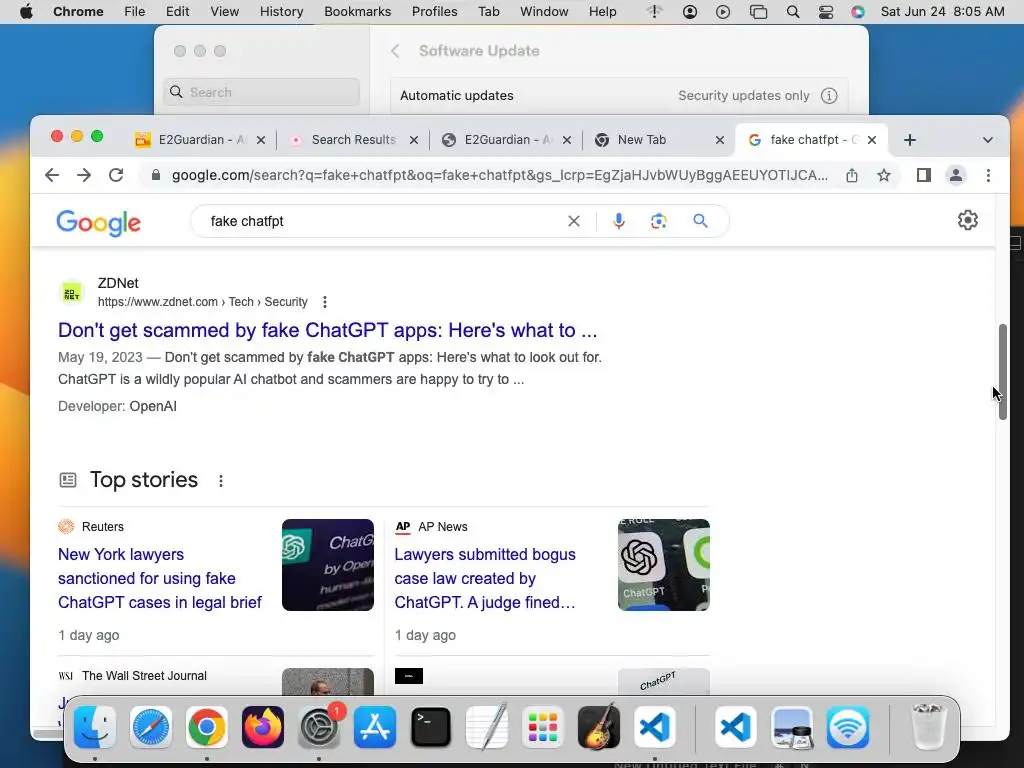Start Google voice search microphone
This screenshot has width=1024, height=768.
pyautogui.click(x=618, y=221)
